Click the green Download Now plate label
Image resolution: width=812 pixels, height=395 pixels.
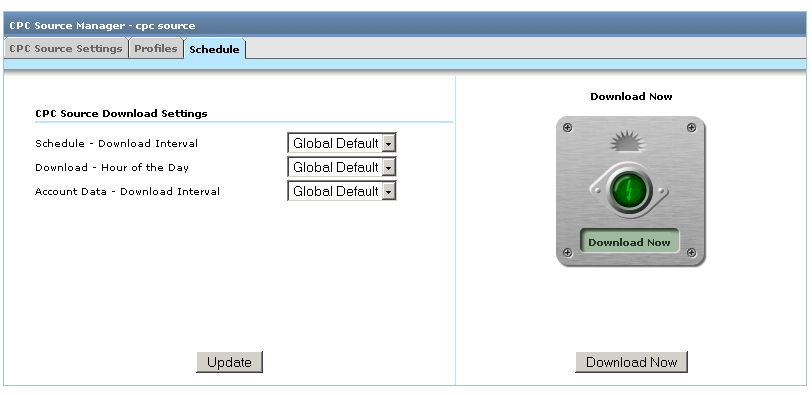pos(629,242)
